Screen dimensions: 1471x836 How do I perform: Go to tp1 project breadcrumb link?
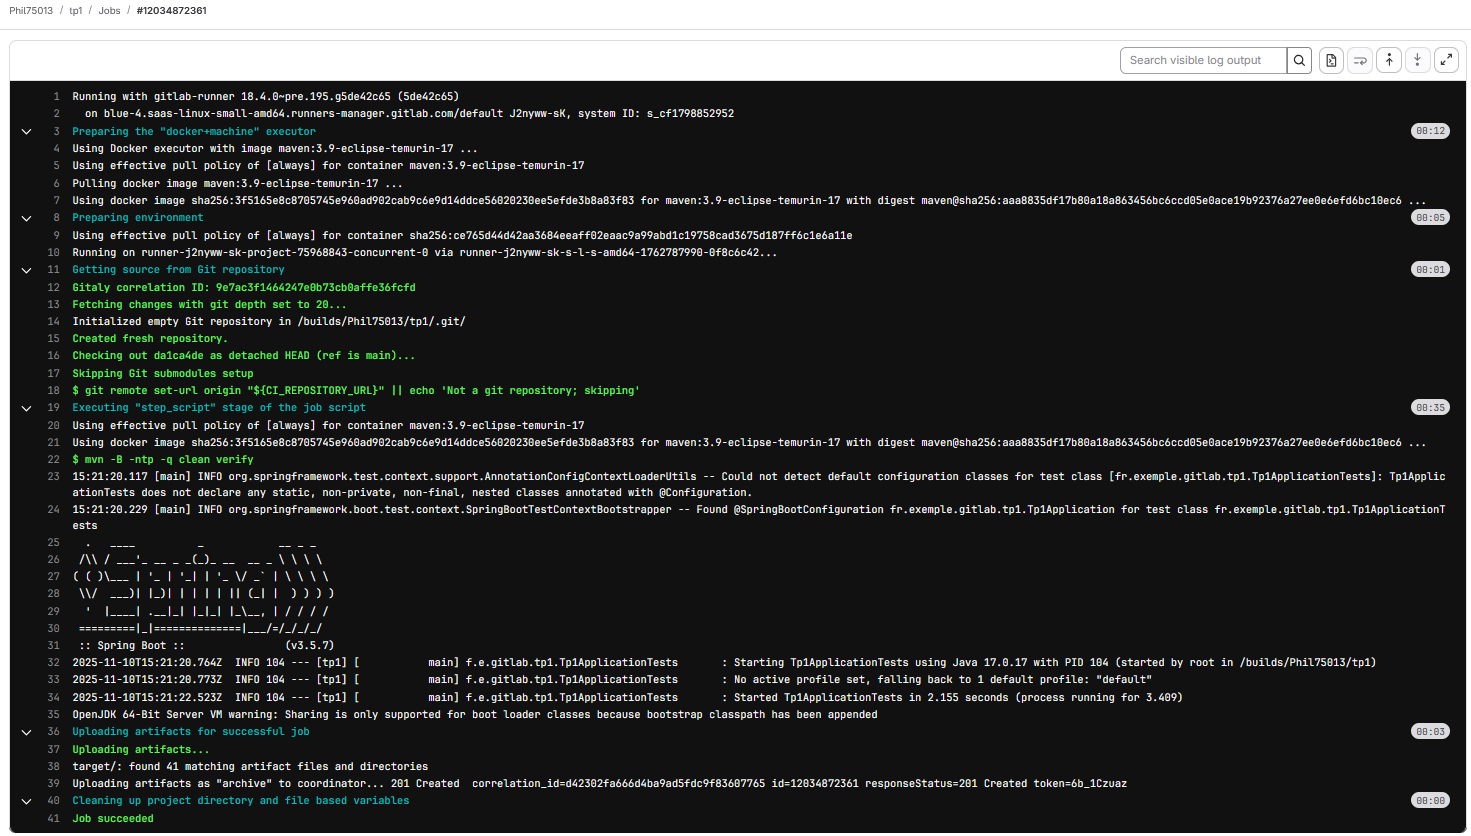[76, 11]
